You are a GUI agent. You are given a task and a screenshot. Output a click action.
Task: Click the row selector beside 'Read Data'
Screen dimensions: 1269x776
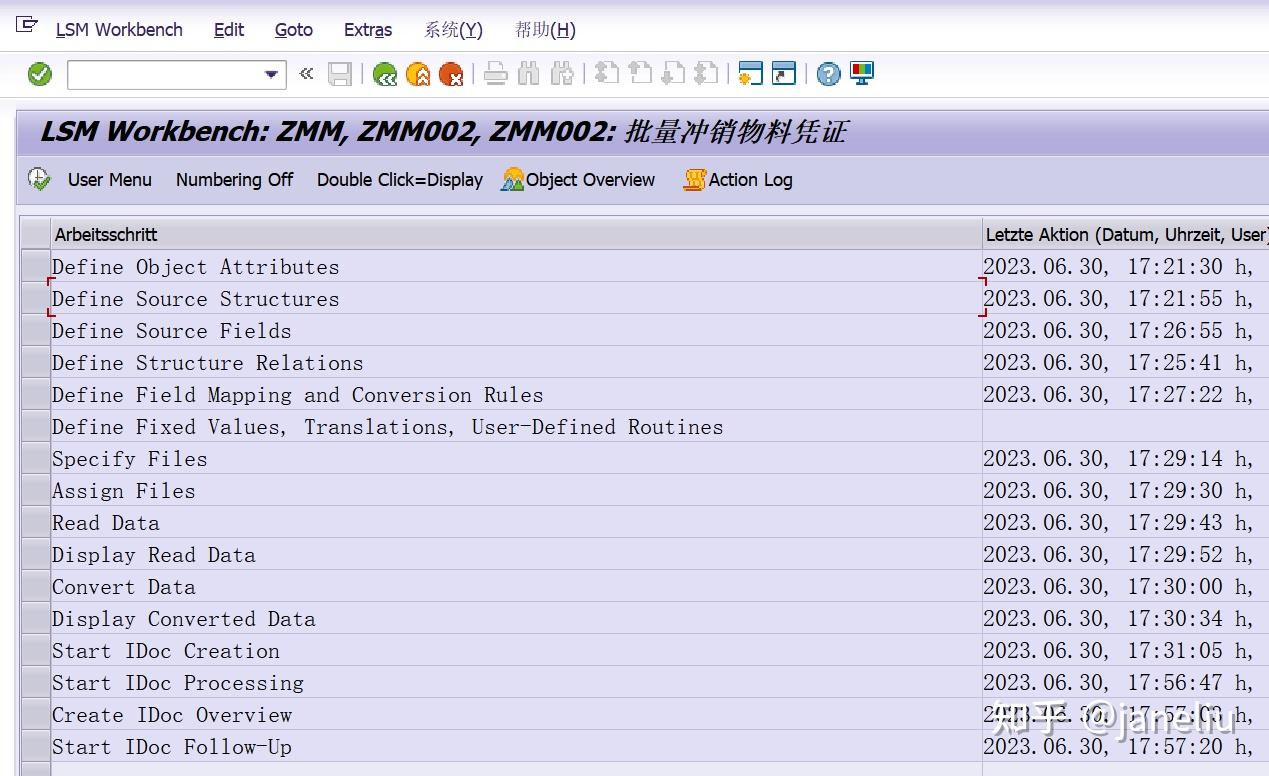click(x=36, y=522)
